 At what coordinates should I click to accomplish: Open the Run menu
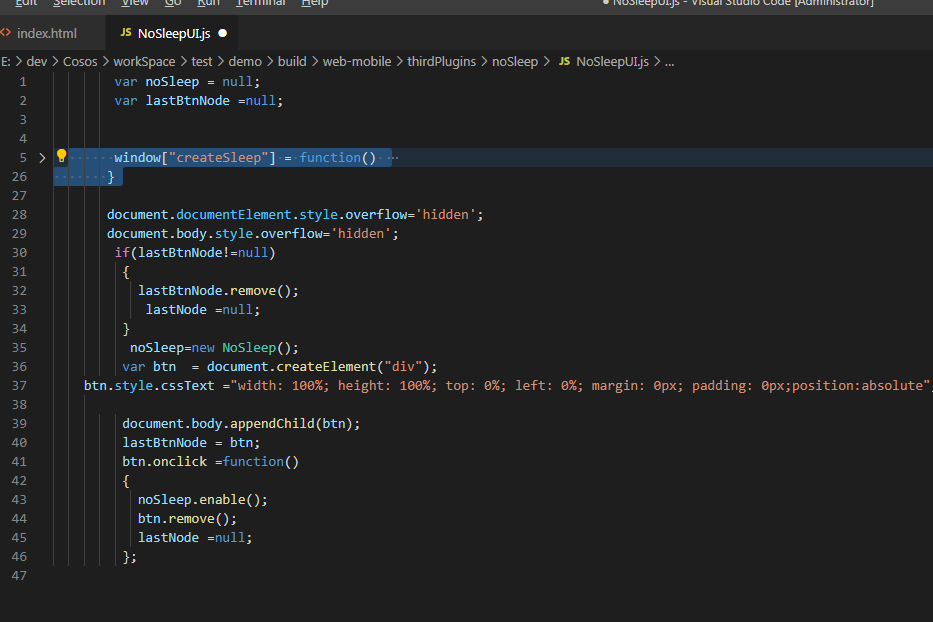208,3
